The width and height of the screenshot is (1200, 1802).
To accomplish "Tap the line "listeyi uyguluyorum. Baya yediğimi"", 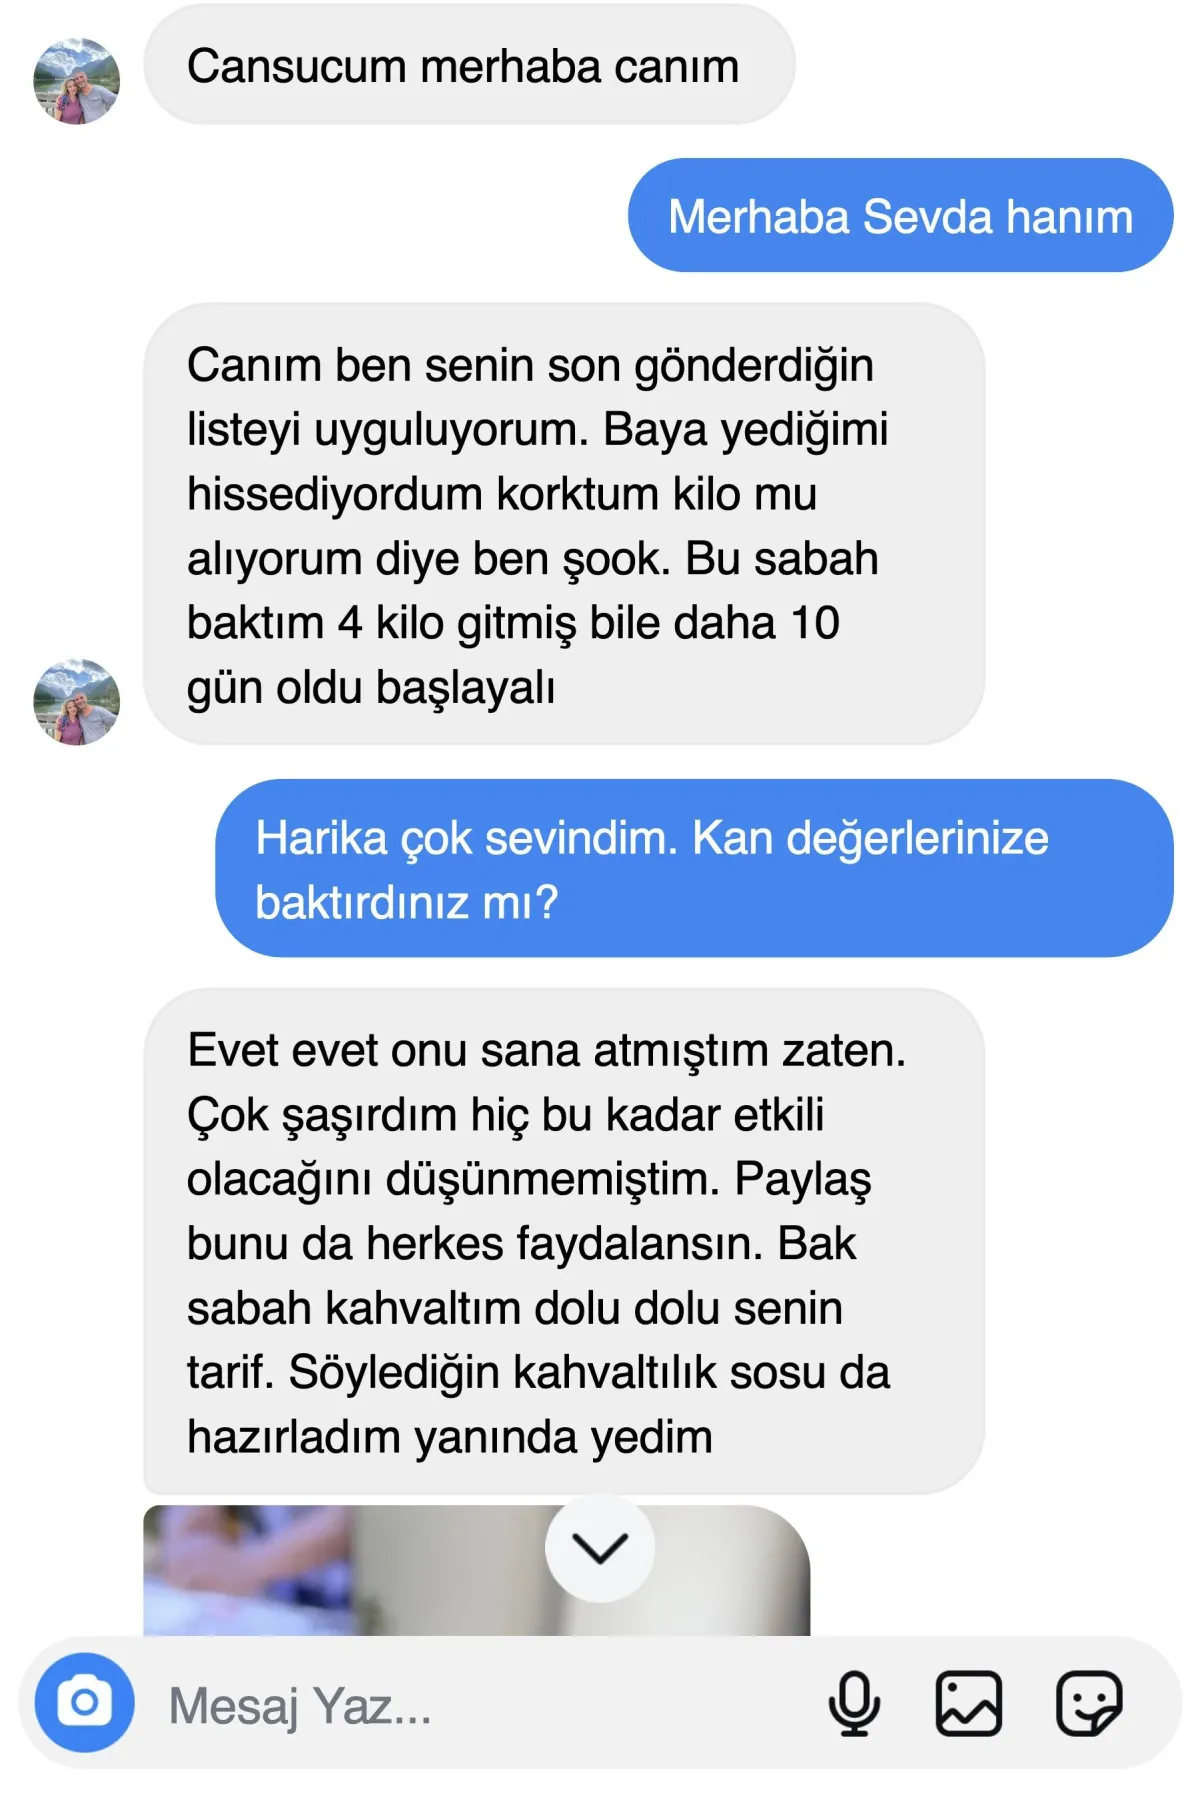I will (x=537, y=430).
